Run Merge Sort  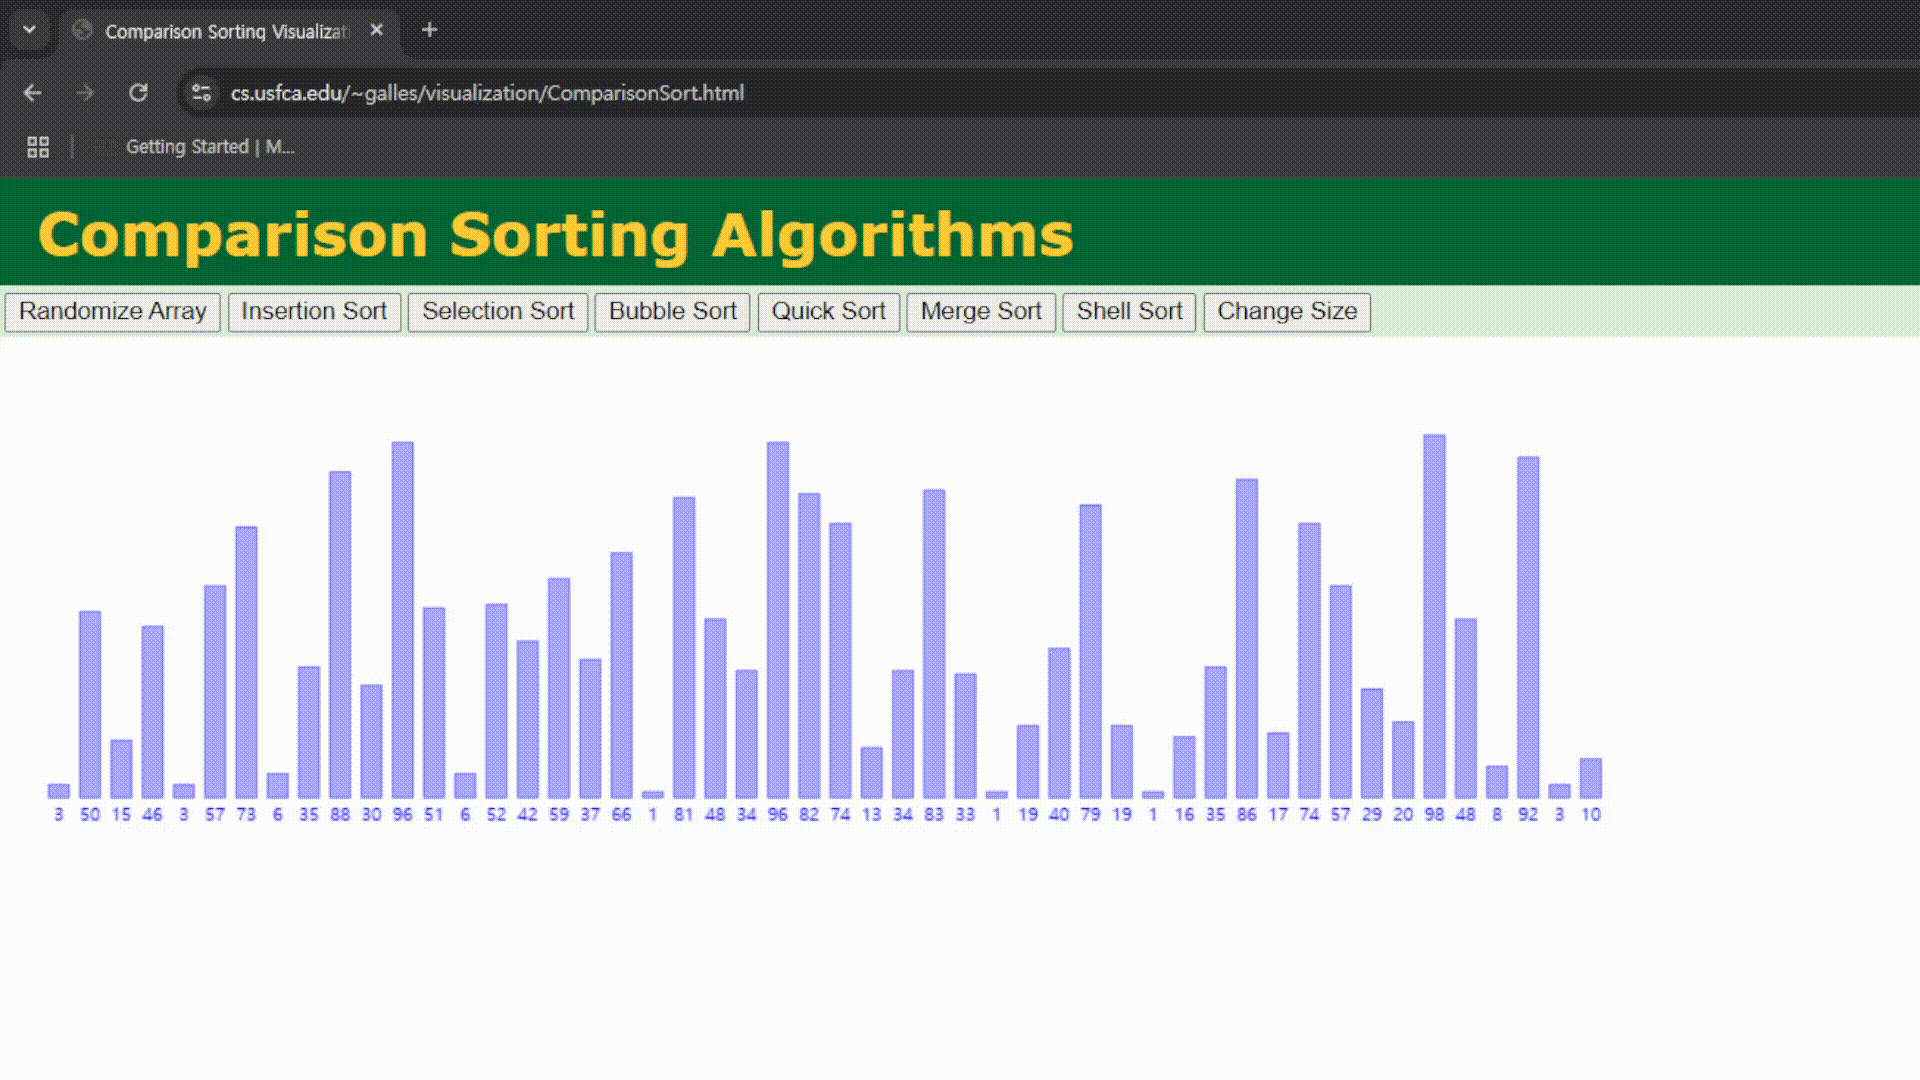point(980,311)
